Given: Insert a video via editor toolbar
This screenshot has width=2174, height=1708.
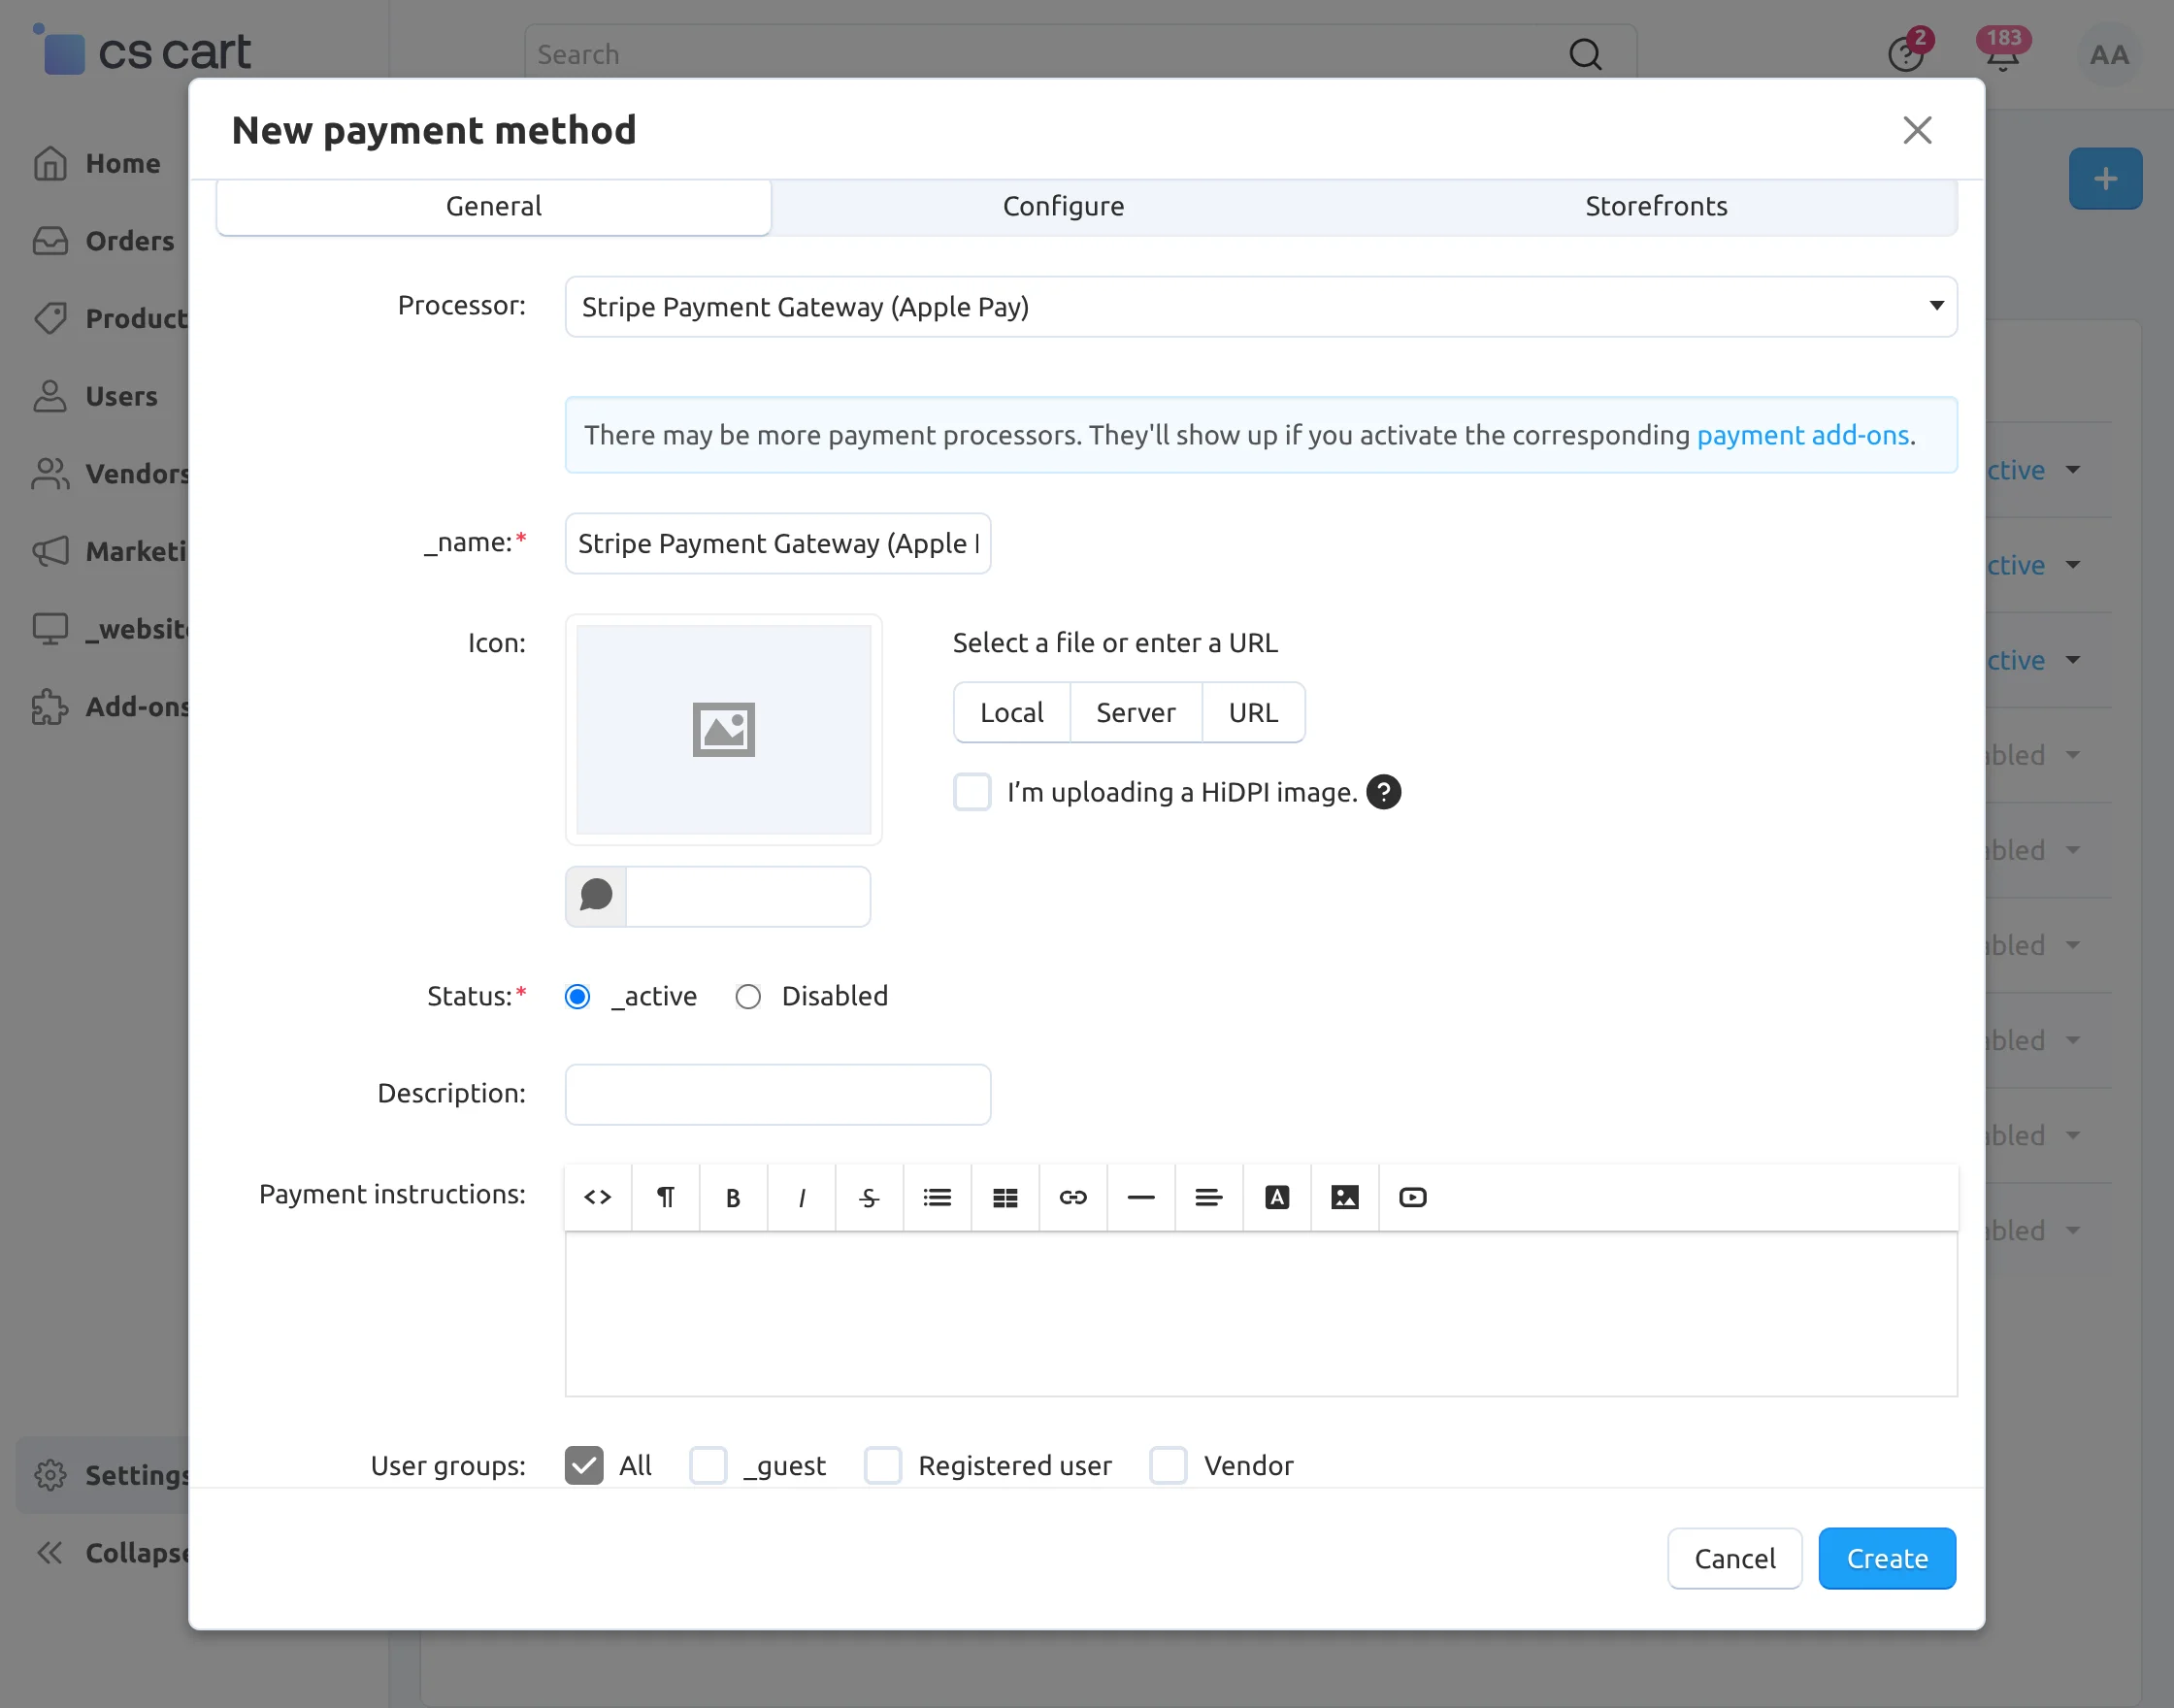Looking at the screenshot, I should coord(1413,1197).
